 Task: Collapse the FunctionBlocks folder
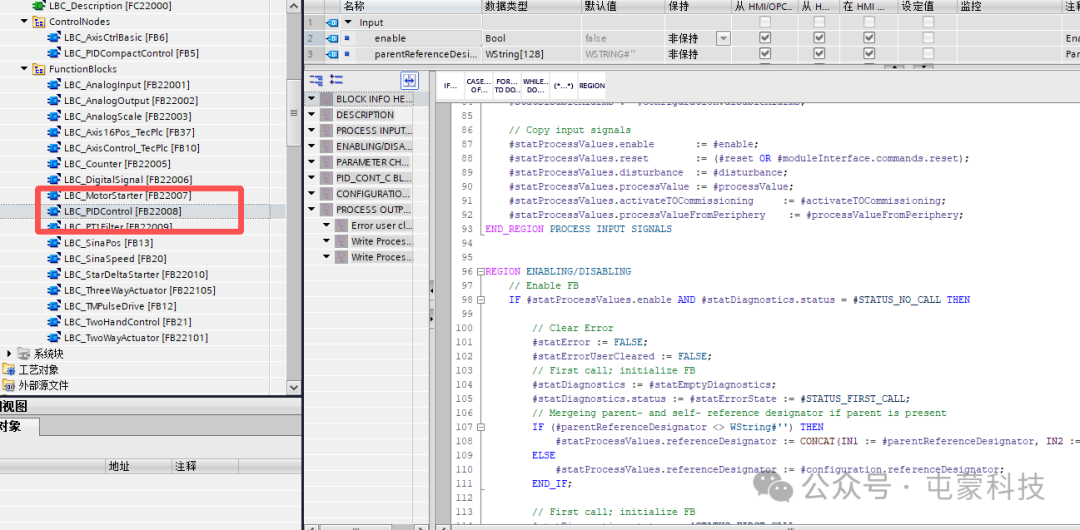[x=25, y=69]
